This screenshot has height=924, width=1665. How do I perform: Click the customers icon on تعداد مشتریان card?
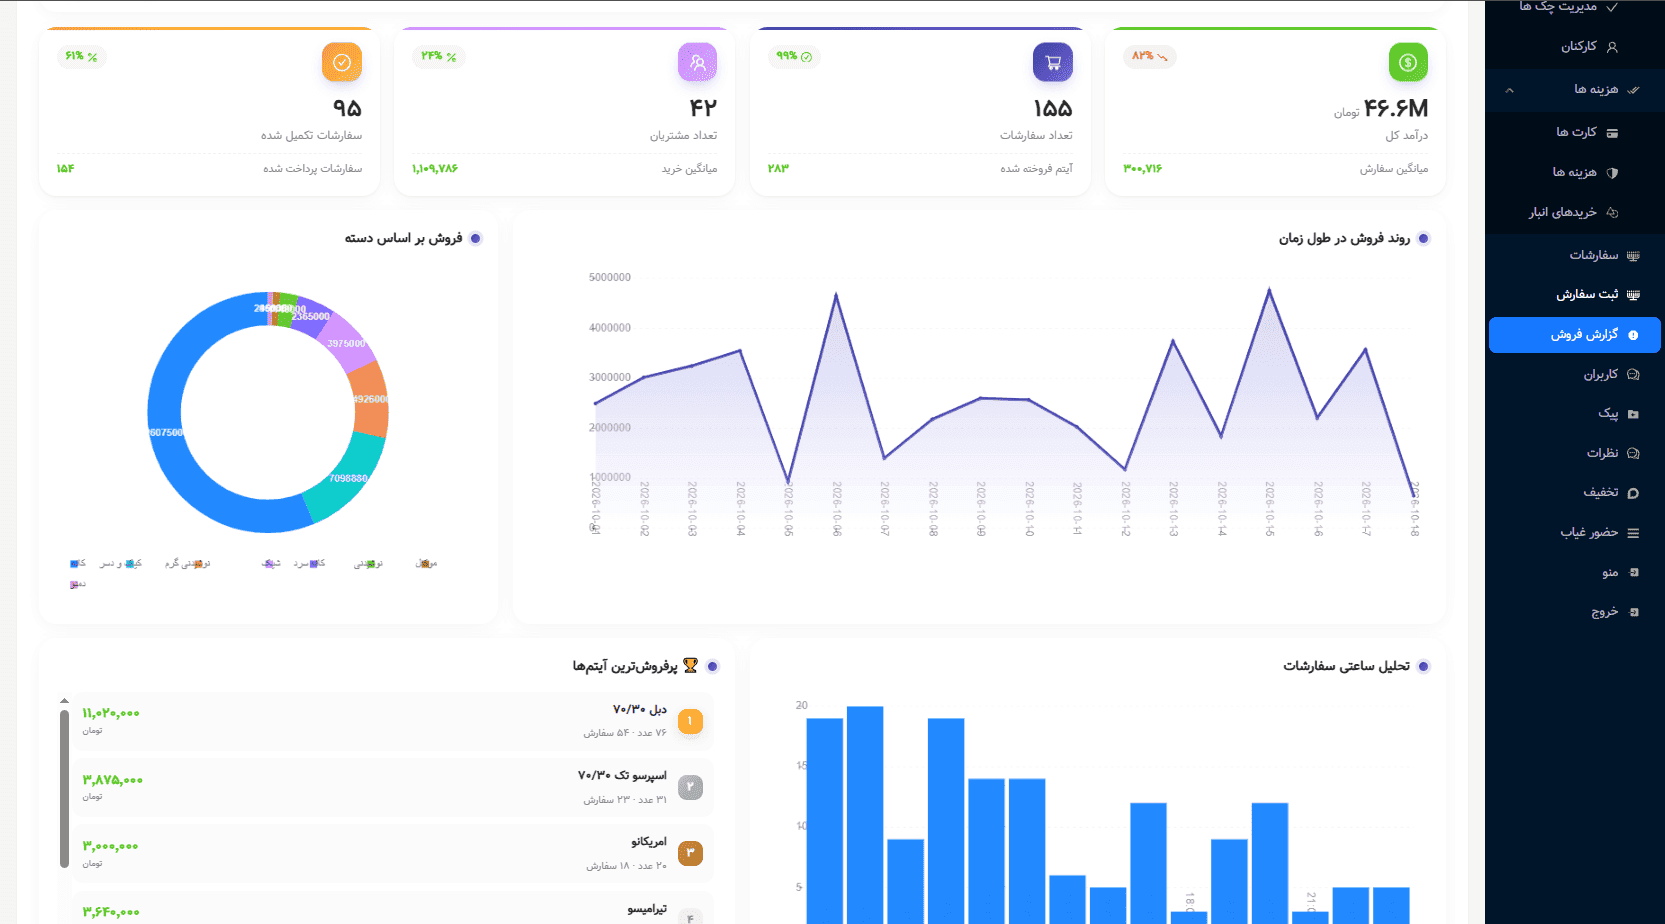pos(697,62)
